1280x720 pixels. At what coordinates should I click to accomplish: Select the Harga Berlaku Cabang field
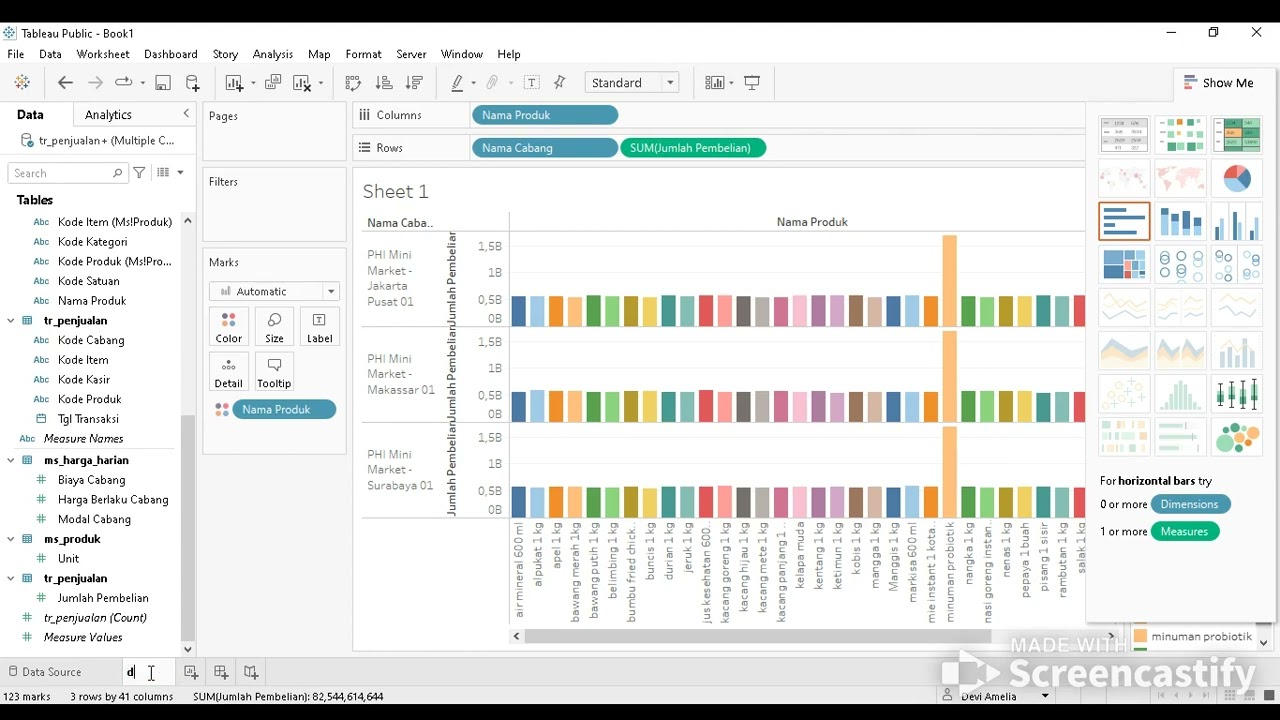tap(113, 499)
